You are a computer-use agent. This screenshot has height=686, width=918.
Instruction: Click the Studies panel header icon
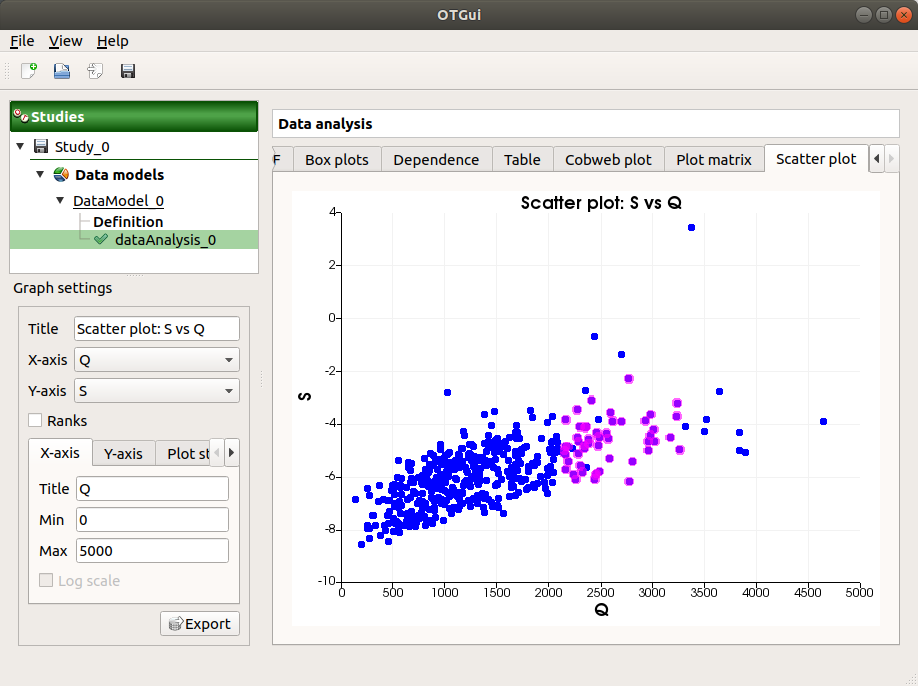(x=21, y=116)
